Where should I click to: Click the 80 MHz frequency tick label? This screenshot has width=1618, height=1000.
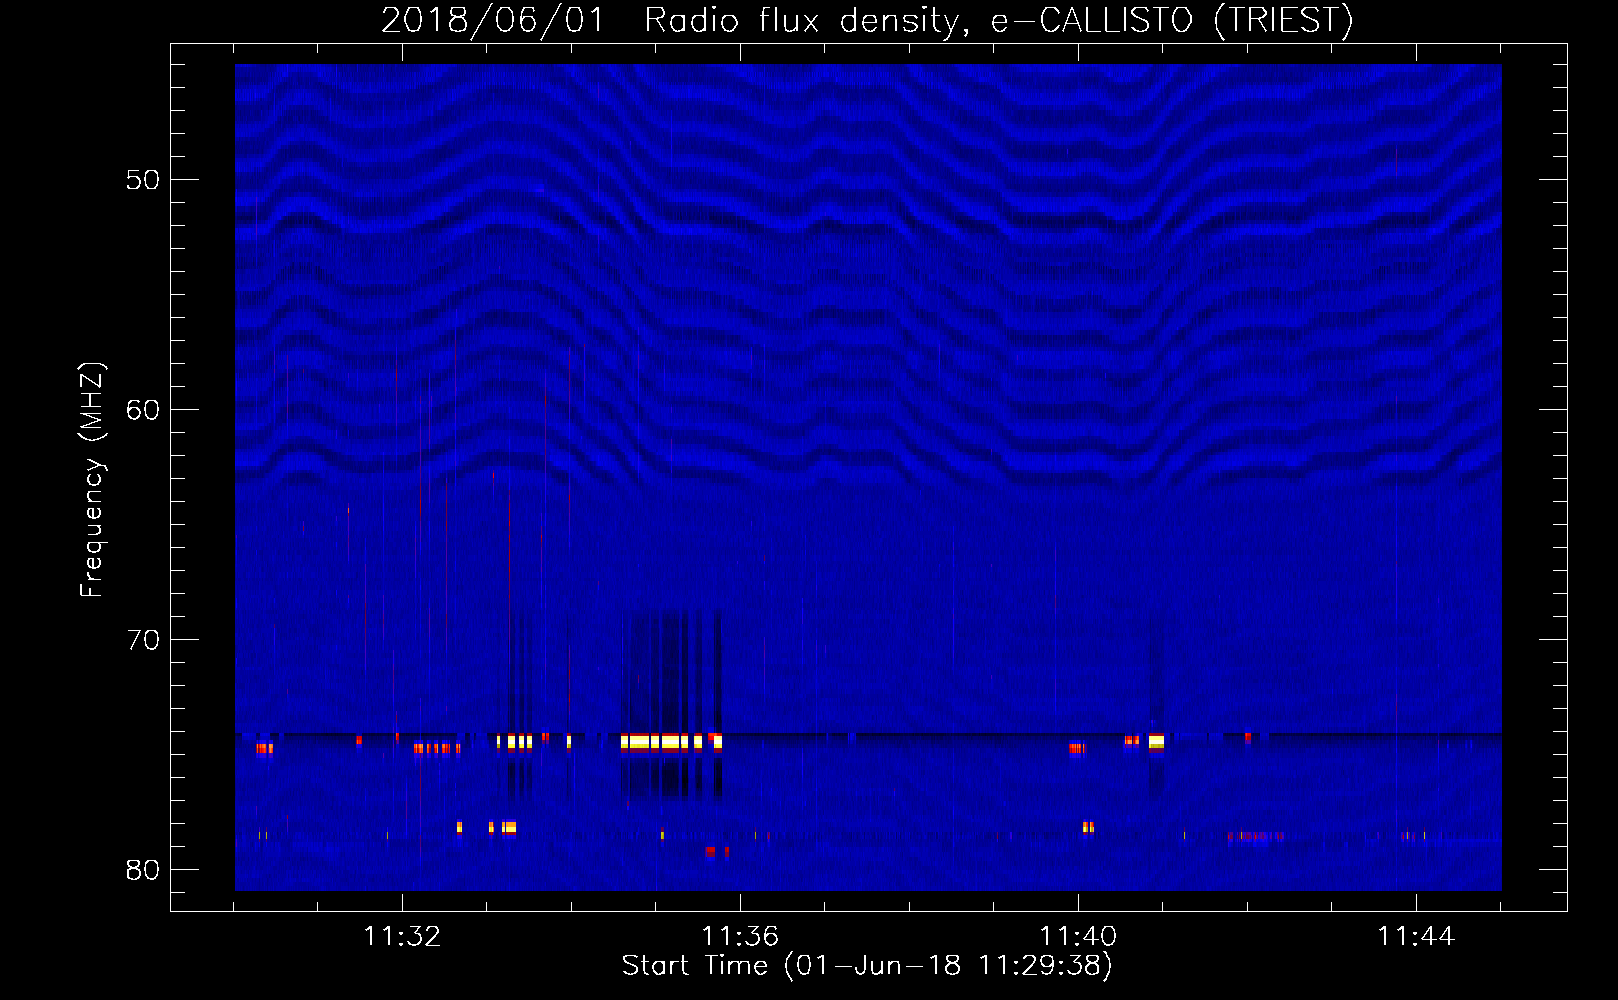(143, 870)
